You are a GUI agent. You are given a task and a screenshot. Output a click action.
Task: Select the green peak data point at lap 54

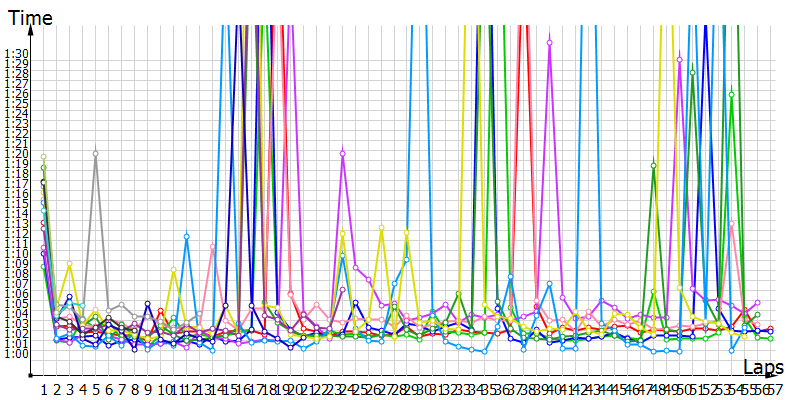click(x=732, y=95)
